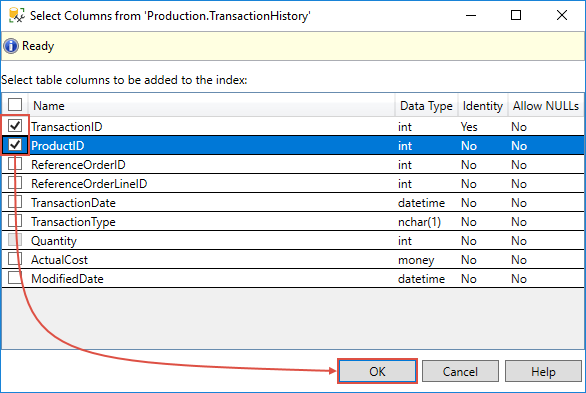The width and height of the screenshot is (586, 393).
Task: Select the ActualCost row name
Action: pyautogui.click(x=59, y=260)
